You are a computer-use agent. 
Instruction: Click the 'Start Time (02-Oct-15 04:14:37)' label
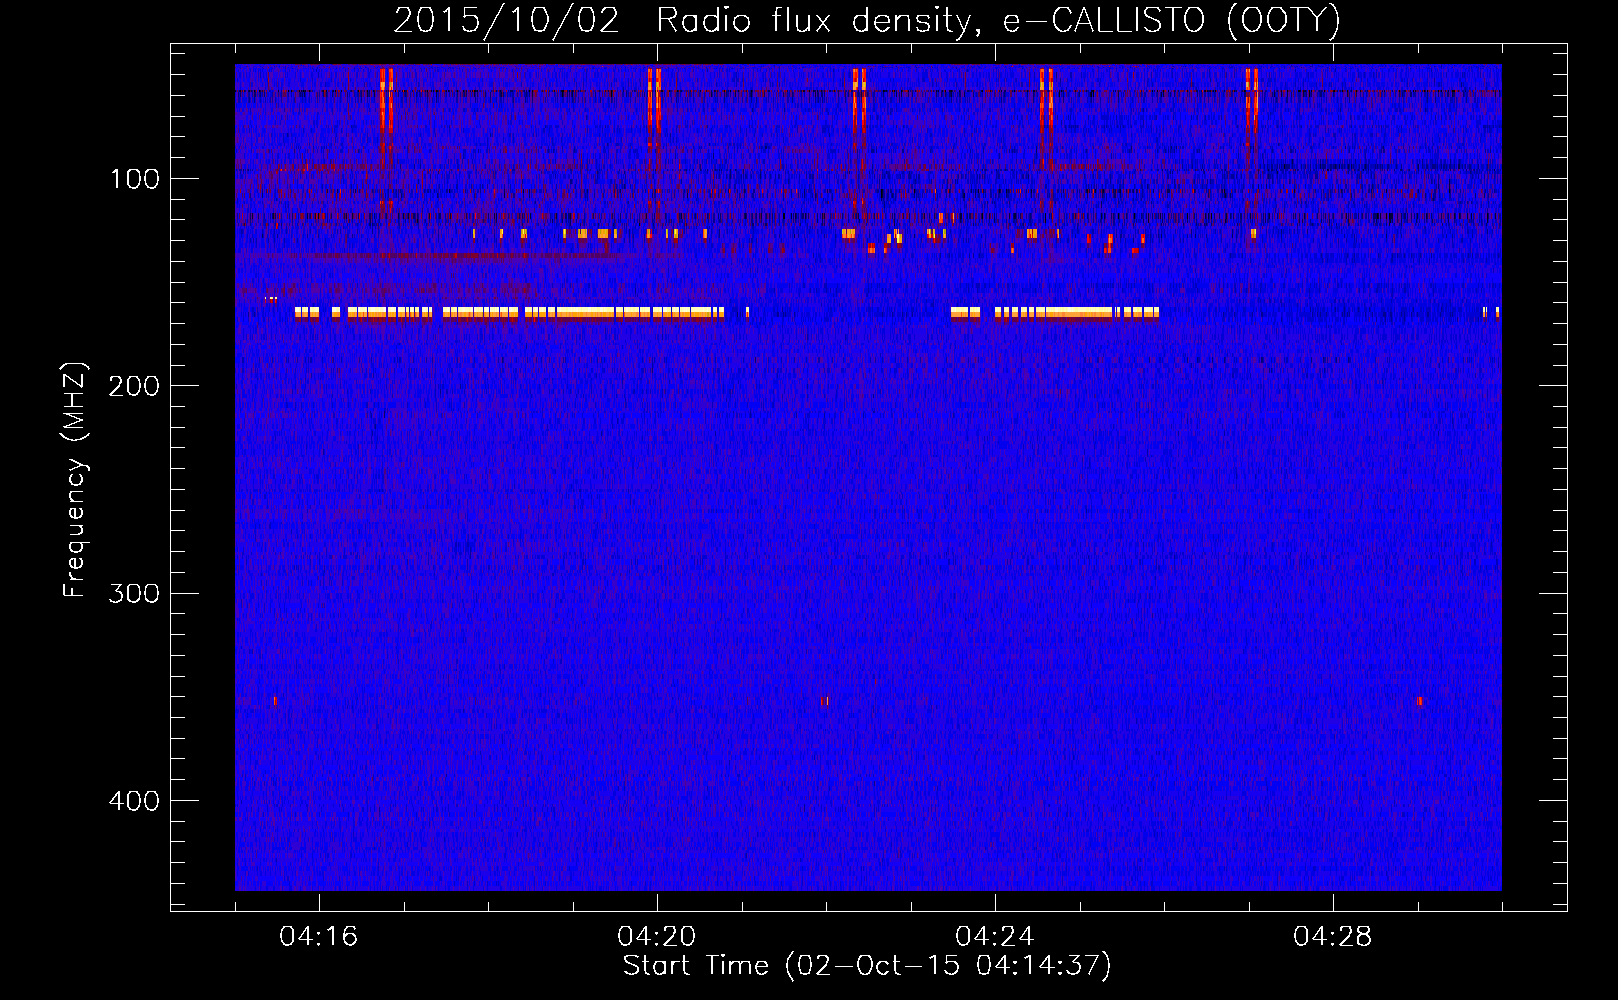867,966
